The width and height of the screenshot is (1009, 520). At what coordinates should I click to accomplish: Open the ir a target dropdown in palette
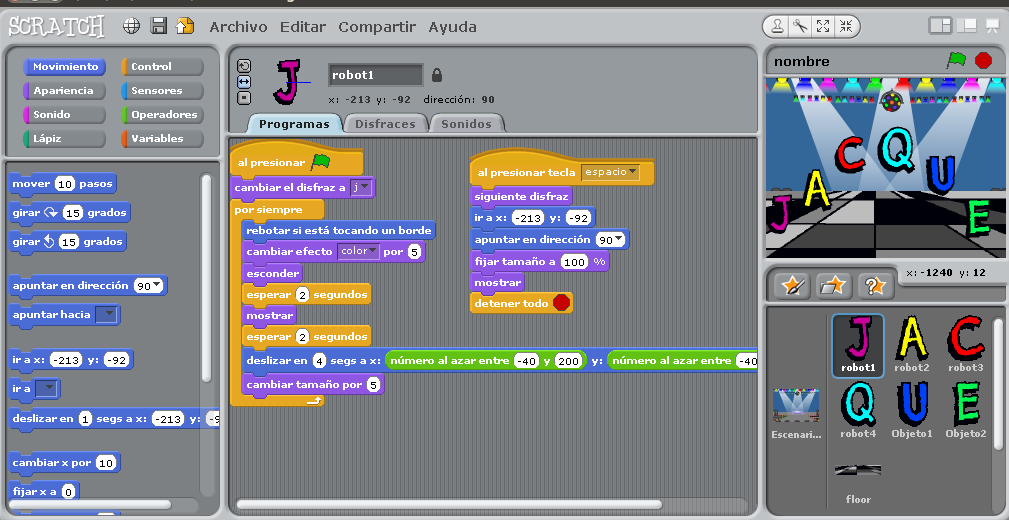pos(48,389)
